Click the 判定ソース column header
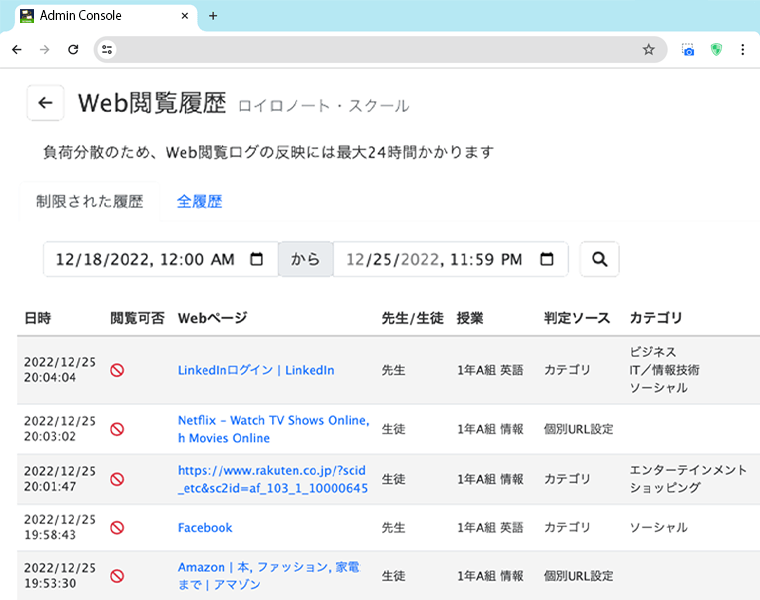The width and height of the screenshot is (760, 600). pyautogui.click(x=577, y=318)
